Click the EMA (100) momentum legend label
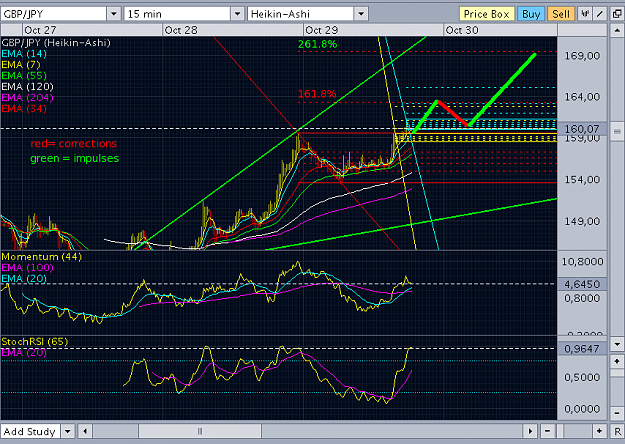This screenshot has height=444, width=625. [x=27, y=267]
